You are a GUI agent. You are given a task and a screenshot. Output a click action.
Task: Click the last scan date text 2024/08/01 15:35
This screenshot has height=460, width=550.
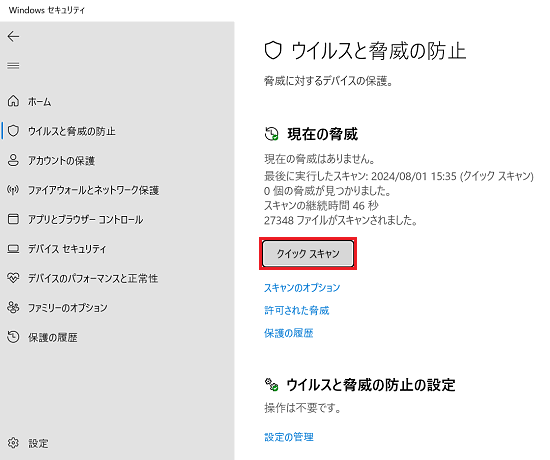pos(414,176)
